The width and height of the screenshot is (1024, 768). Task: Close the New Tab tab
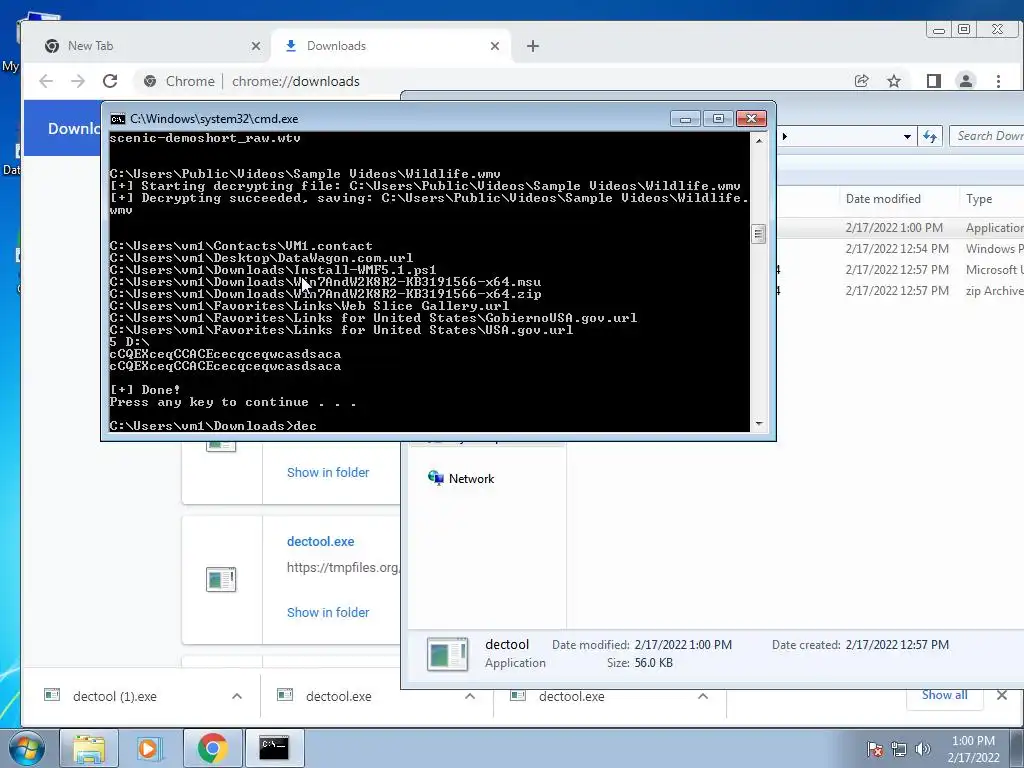(x=255, y=46)
